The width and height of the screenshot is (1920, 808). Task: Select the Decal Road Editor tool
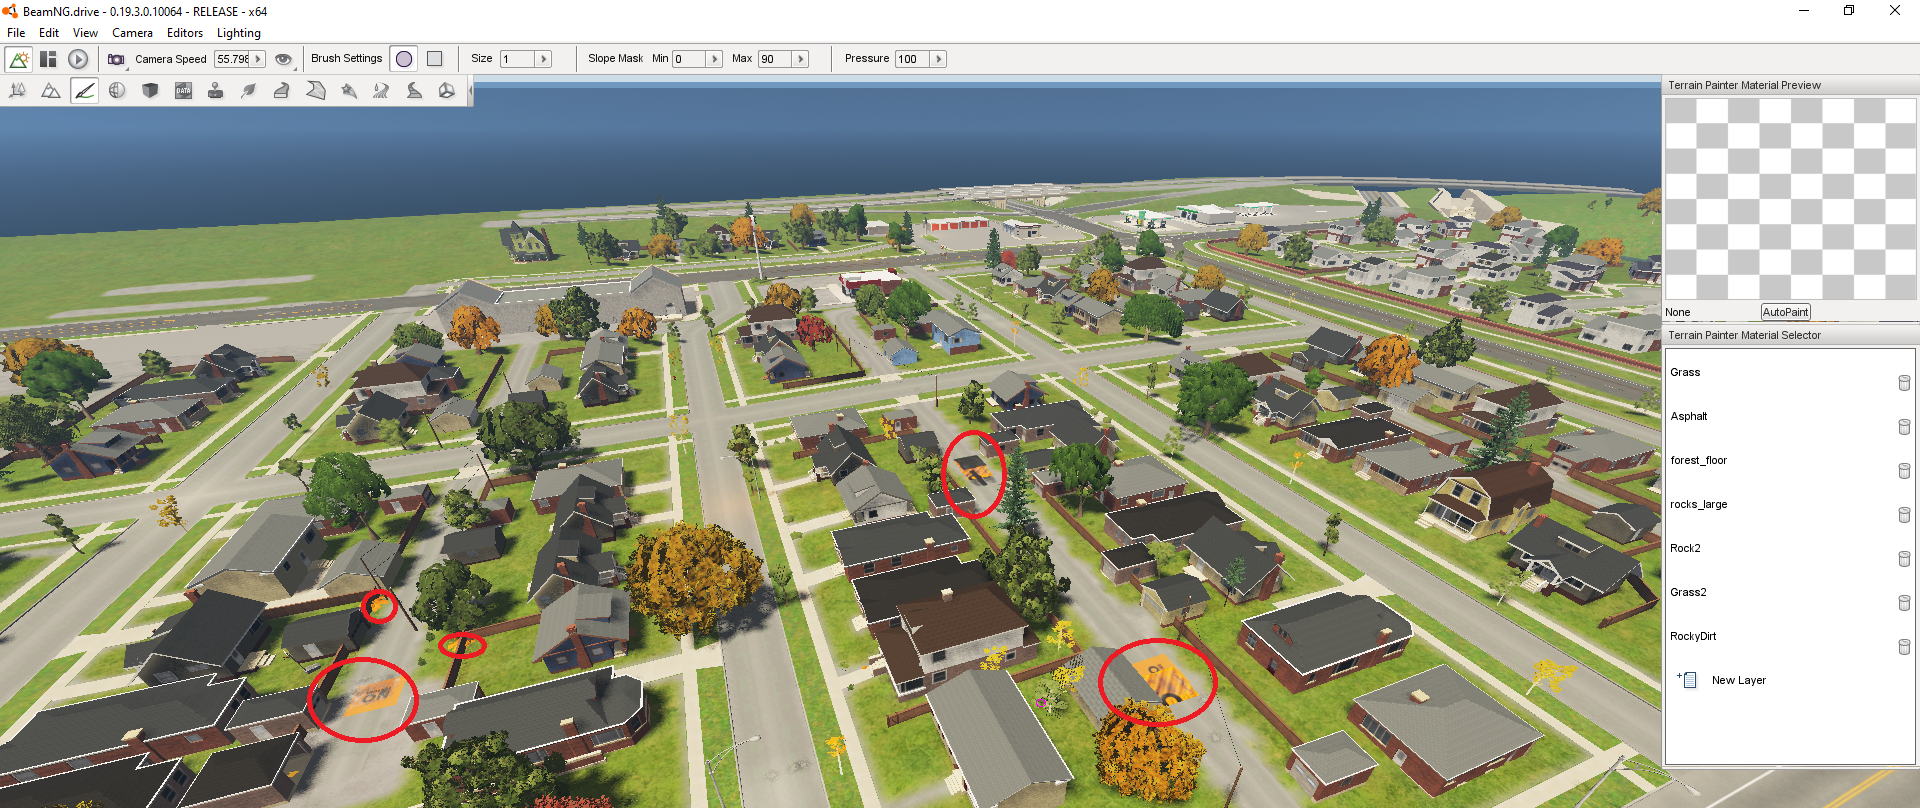414,91
